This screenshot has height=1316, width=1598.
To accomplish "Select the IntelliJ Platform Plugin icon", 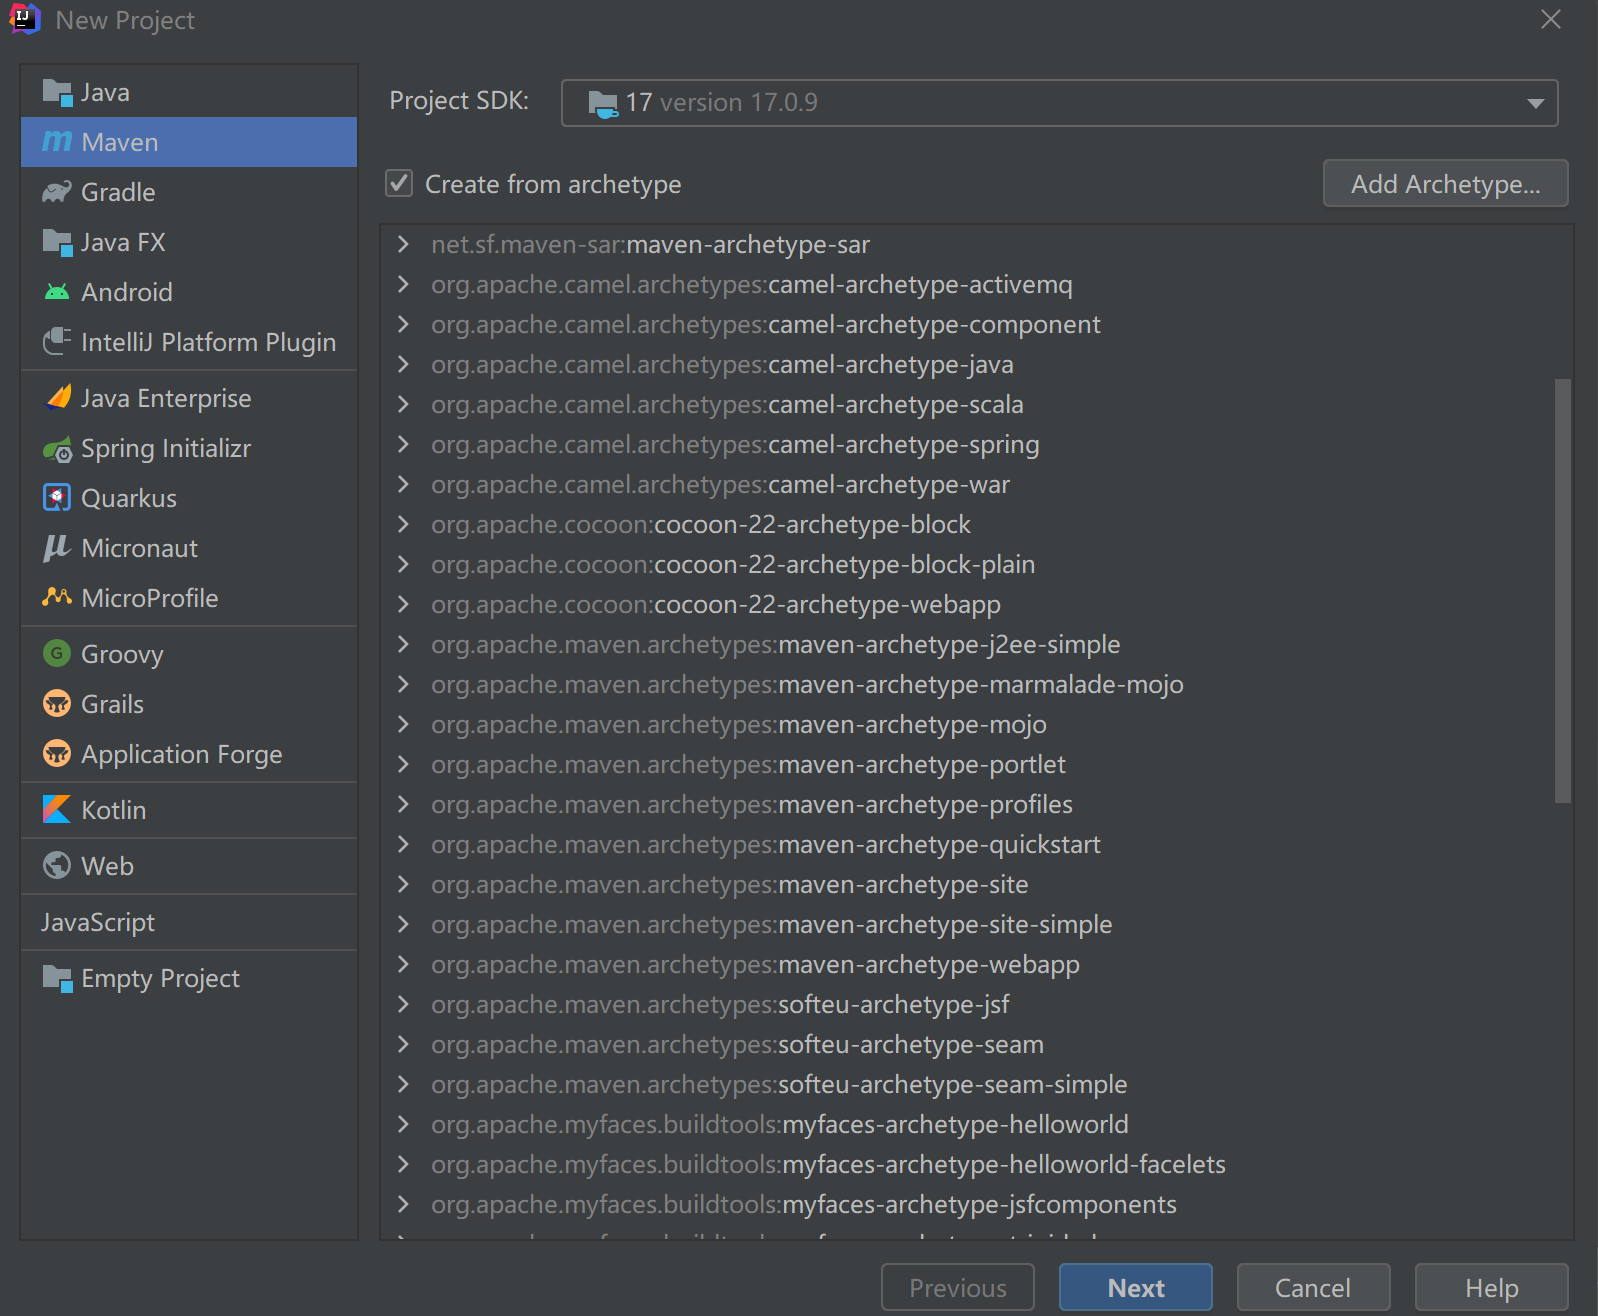I will (x=57, y=342).
